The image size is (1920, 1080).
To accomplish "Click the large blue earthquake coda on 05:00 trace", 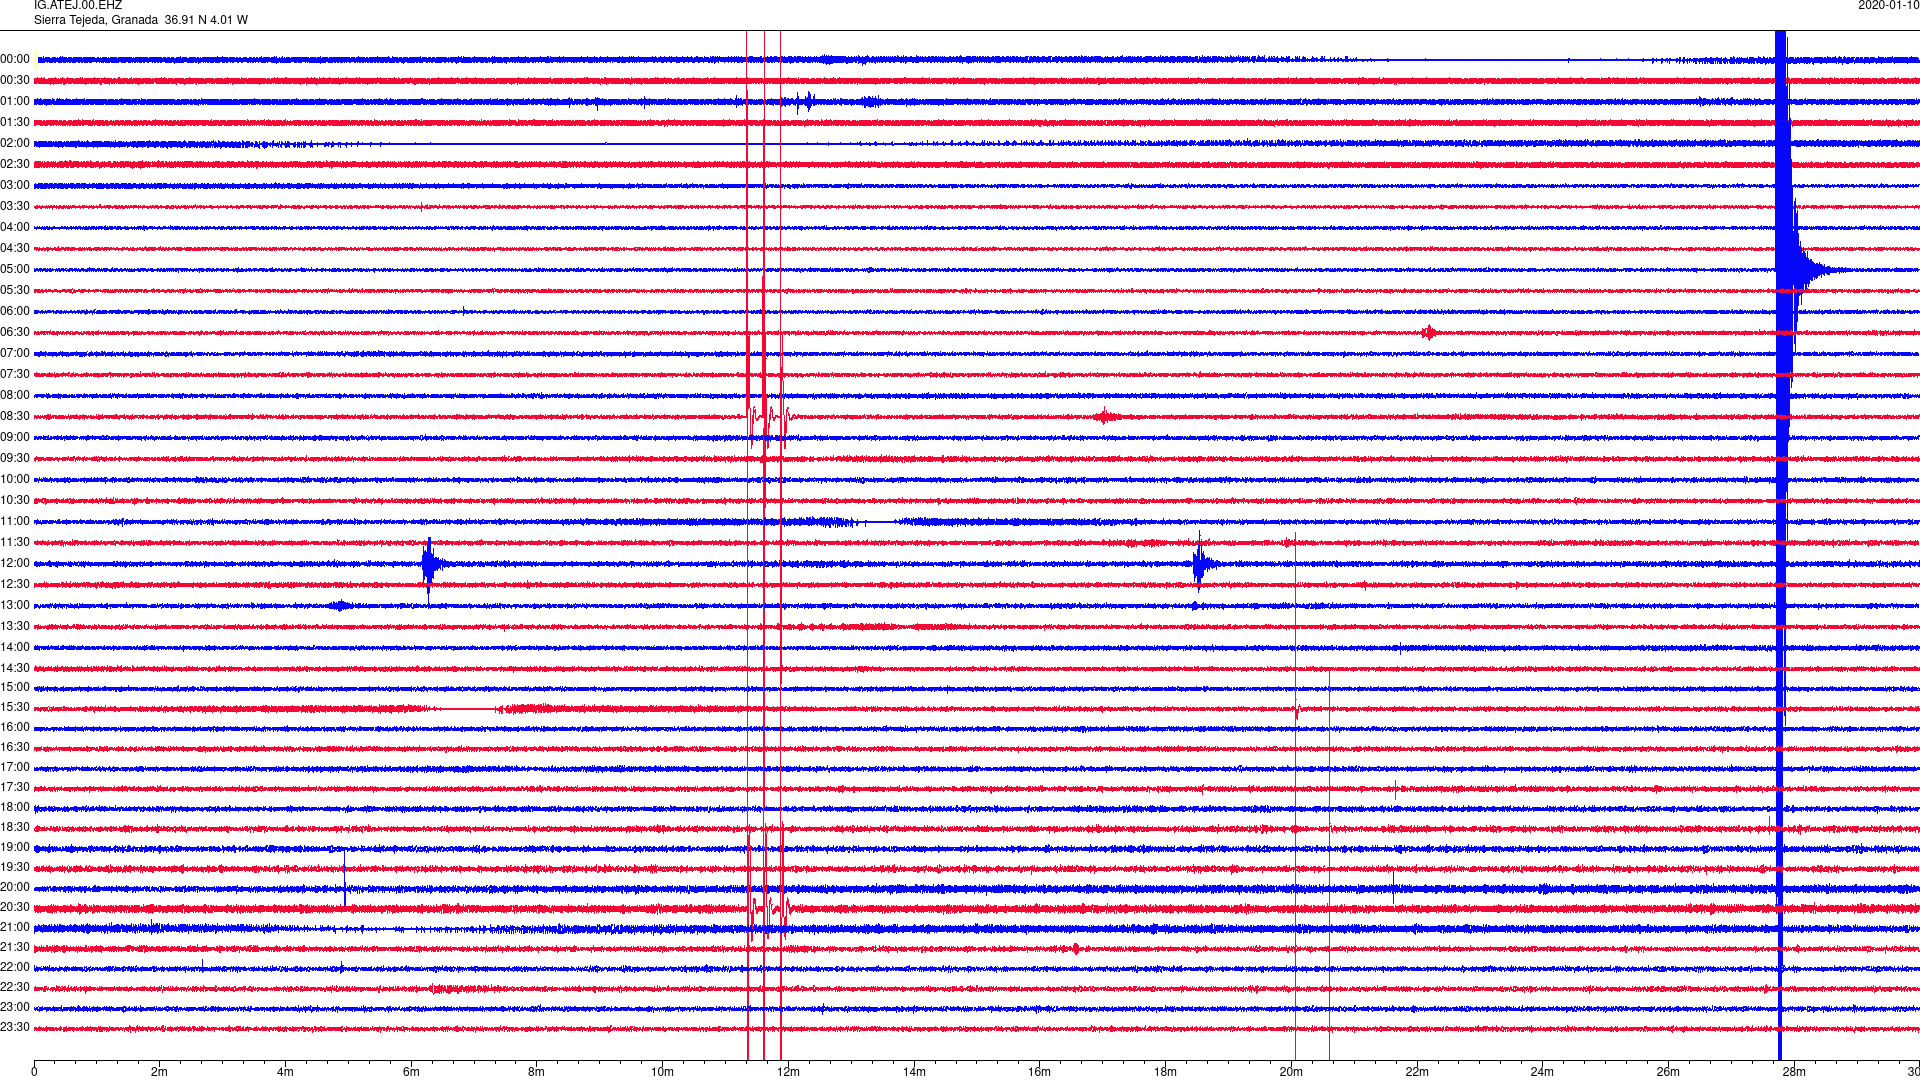I will 1812,270.
